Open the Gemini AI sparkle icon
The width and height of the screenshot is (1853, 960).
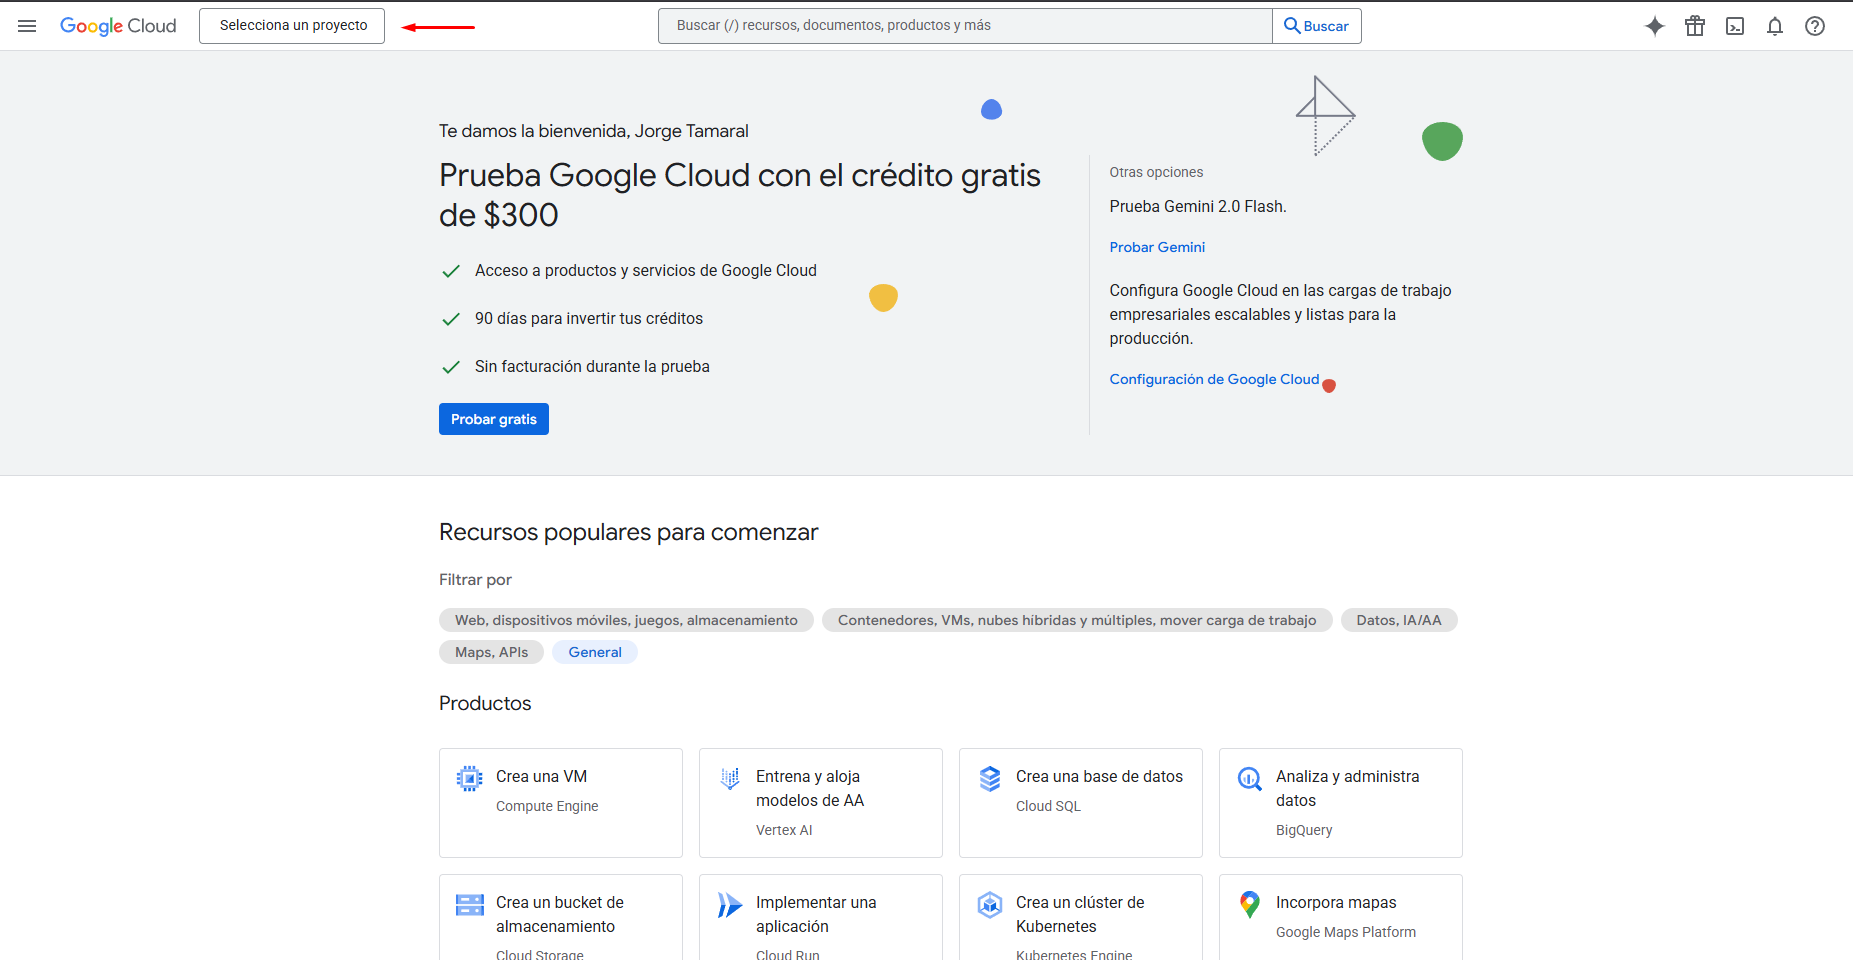click(1654, 26)
